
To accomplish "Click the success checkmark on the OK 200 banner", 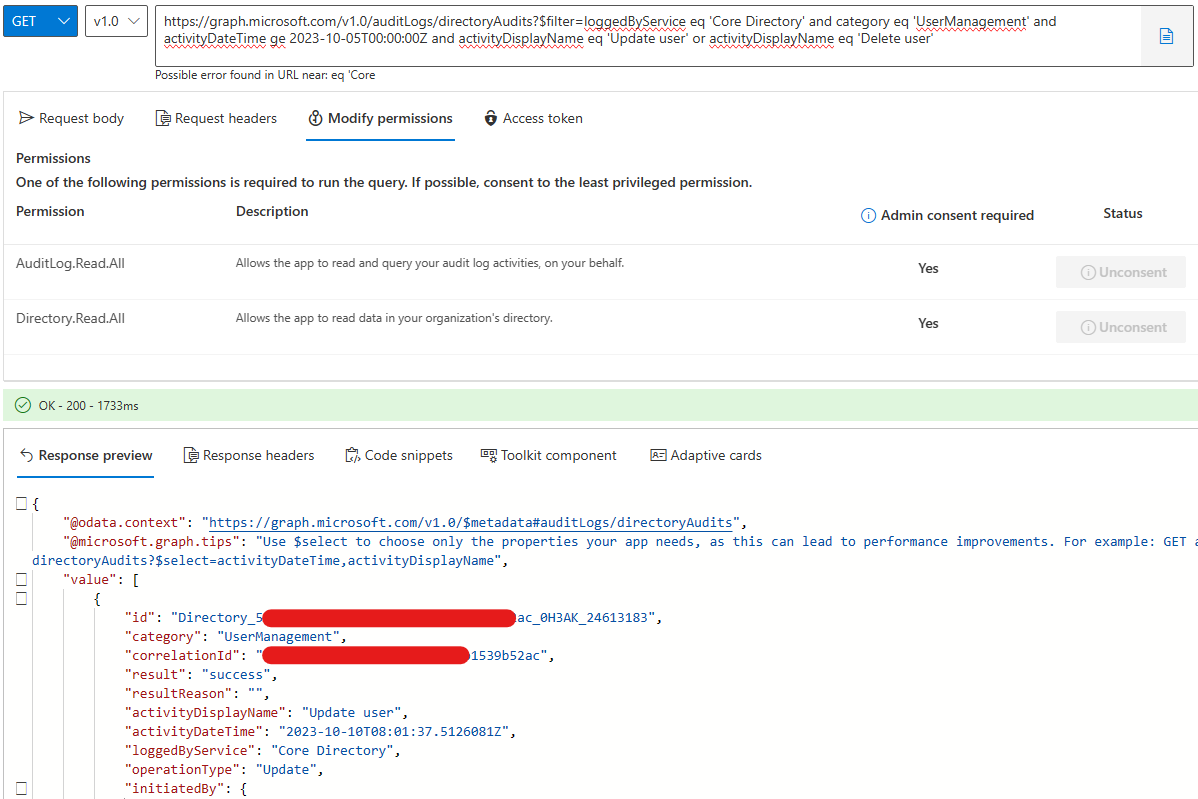I will coord(22,405).
